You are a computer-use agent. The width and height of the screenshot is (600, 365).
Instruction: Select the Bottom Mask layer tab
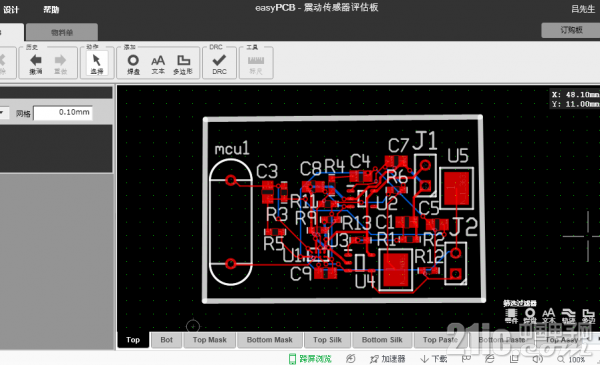[270, 340]
